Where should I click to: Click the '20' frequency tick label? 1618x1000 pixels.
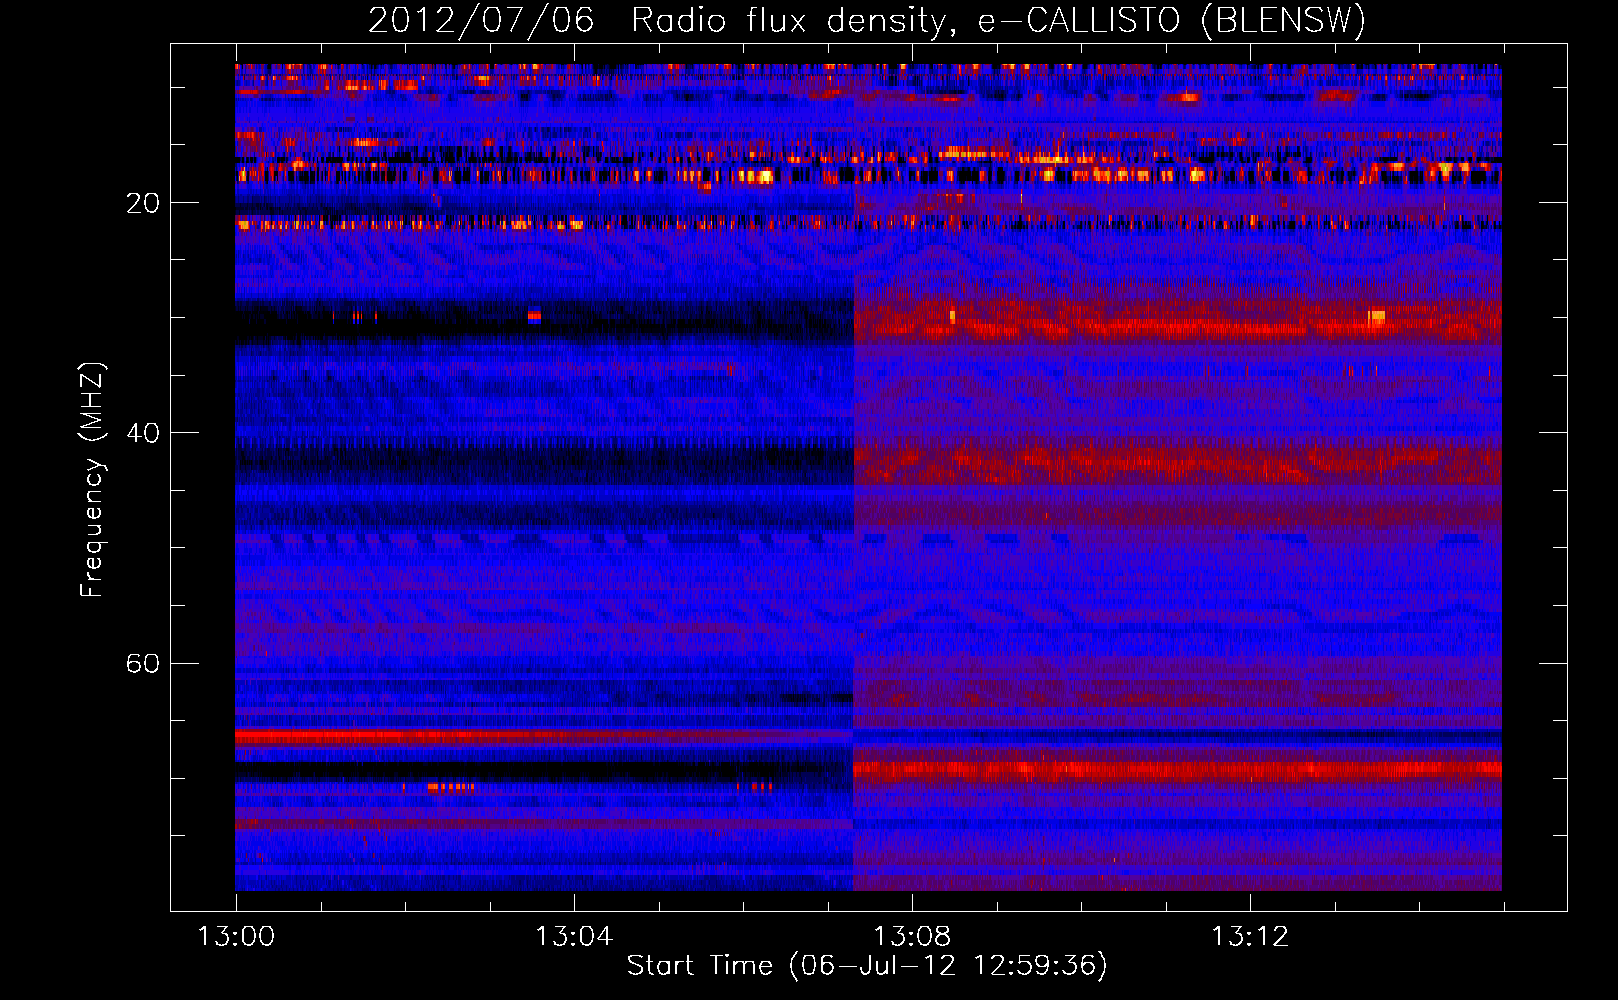[x=142, y=203]
